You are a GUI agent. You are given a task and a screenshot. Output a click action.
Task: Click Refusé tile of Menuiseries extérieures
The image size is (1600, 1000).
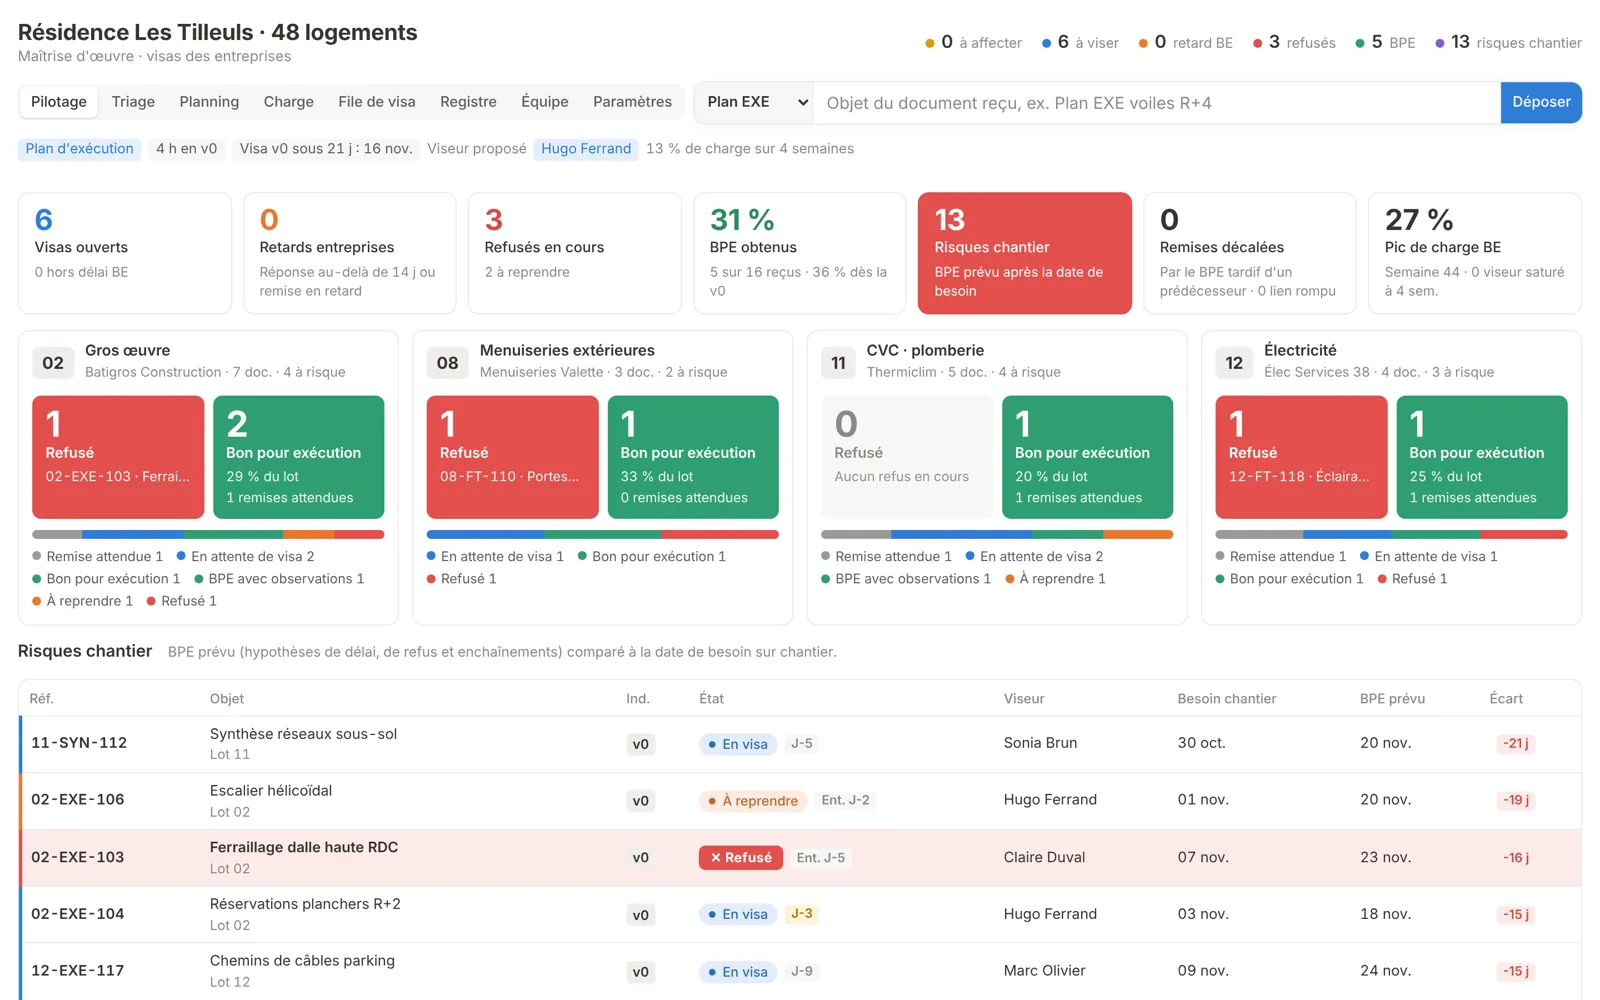[x=512, y=457]
